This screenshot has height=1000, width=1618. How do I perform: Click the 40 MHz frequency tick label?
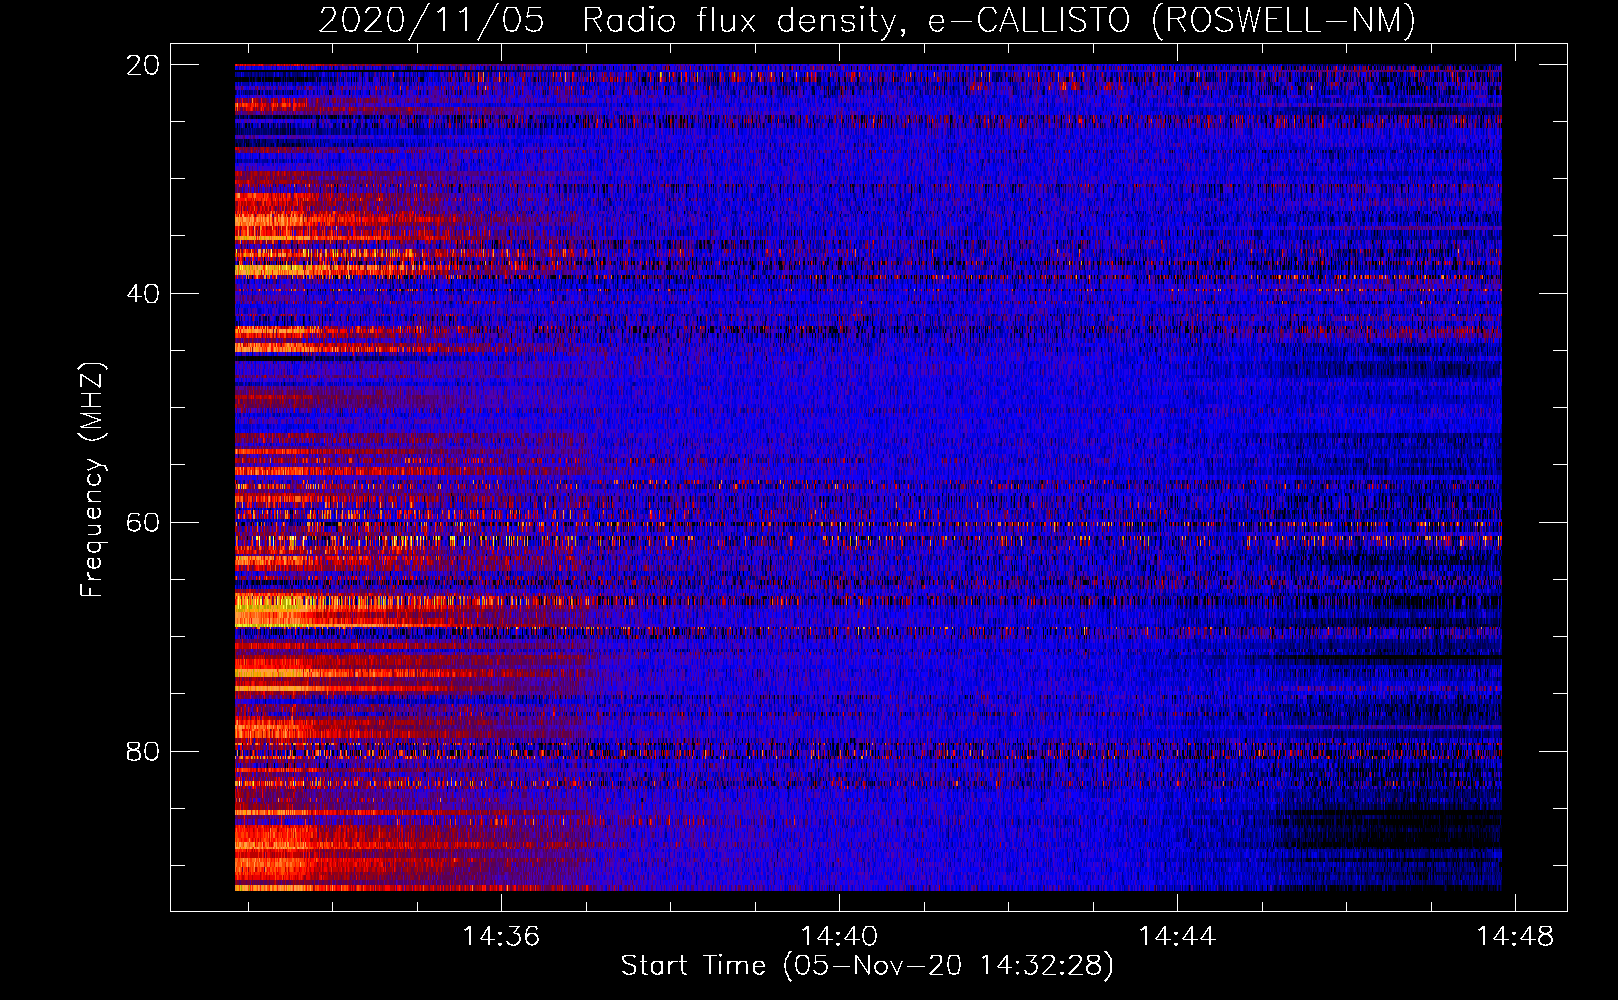142,294
